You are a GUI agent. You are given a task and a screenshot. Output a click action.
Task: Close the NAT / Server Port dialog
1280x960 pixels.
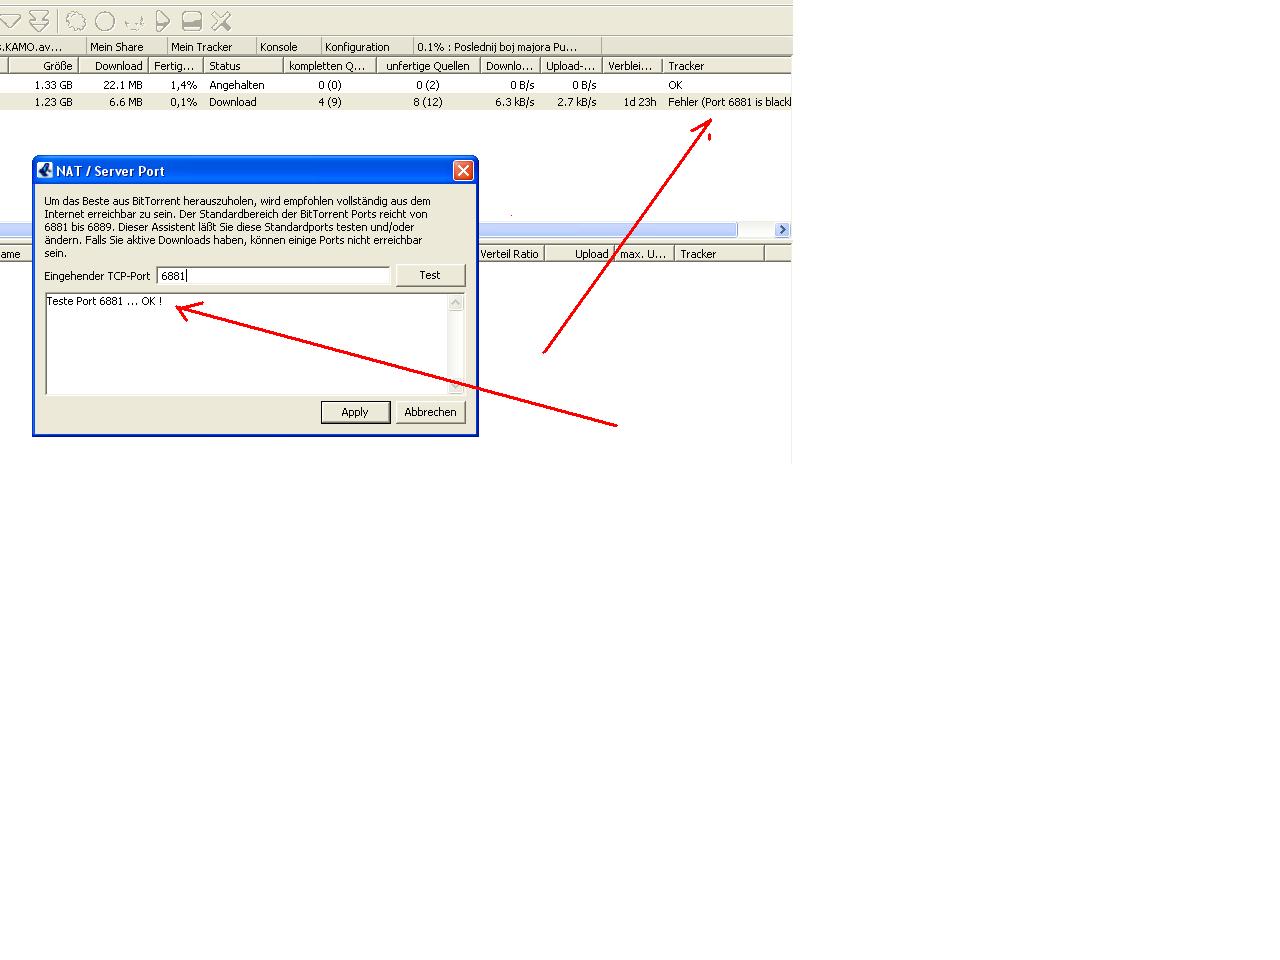(x=463, y=170)
